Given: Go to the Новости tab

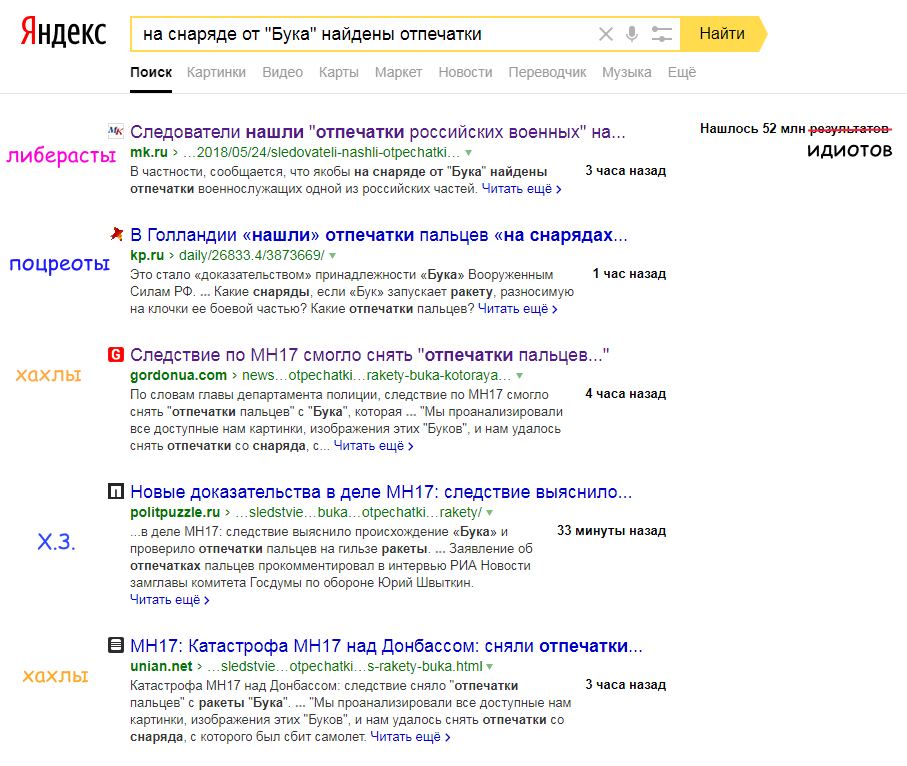Looking at the screenshot, I should click(x=466, y=72).
